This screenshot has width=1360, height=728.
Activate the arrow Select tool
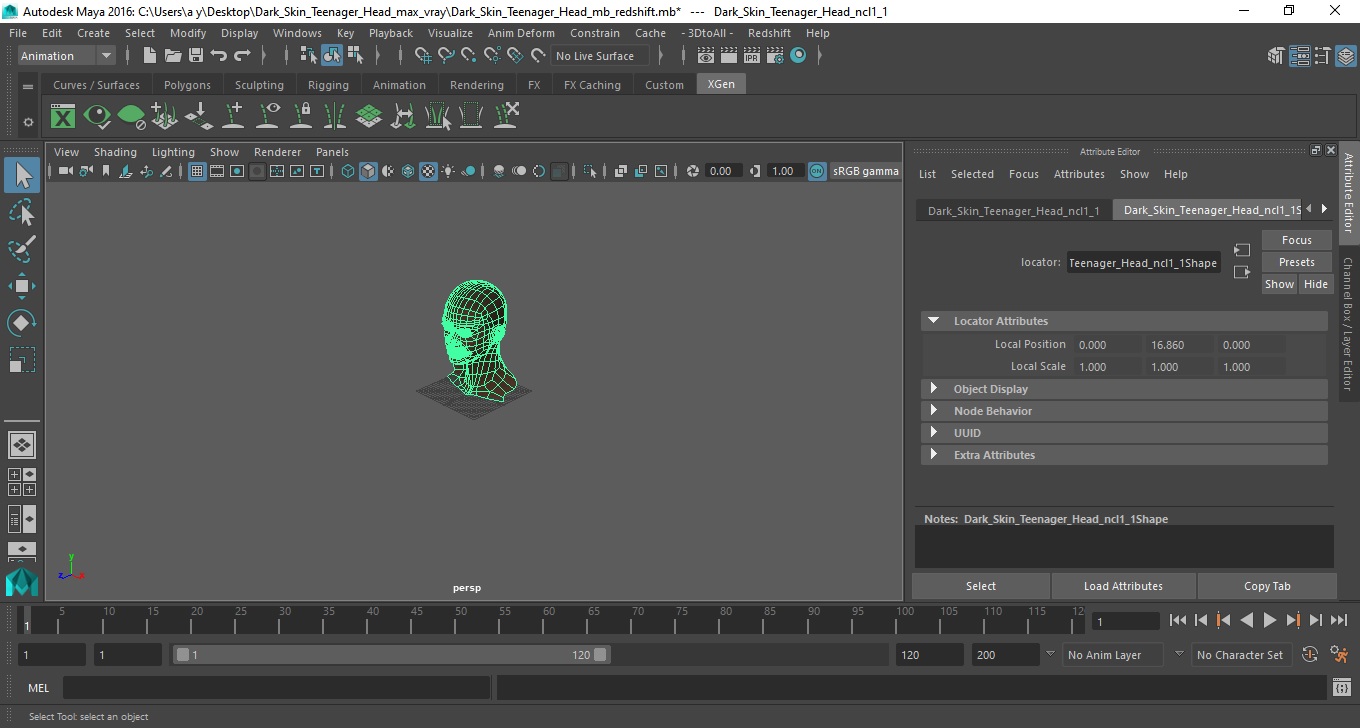pos(22,176)
